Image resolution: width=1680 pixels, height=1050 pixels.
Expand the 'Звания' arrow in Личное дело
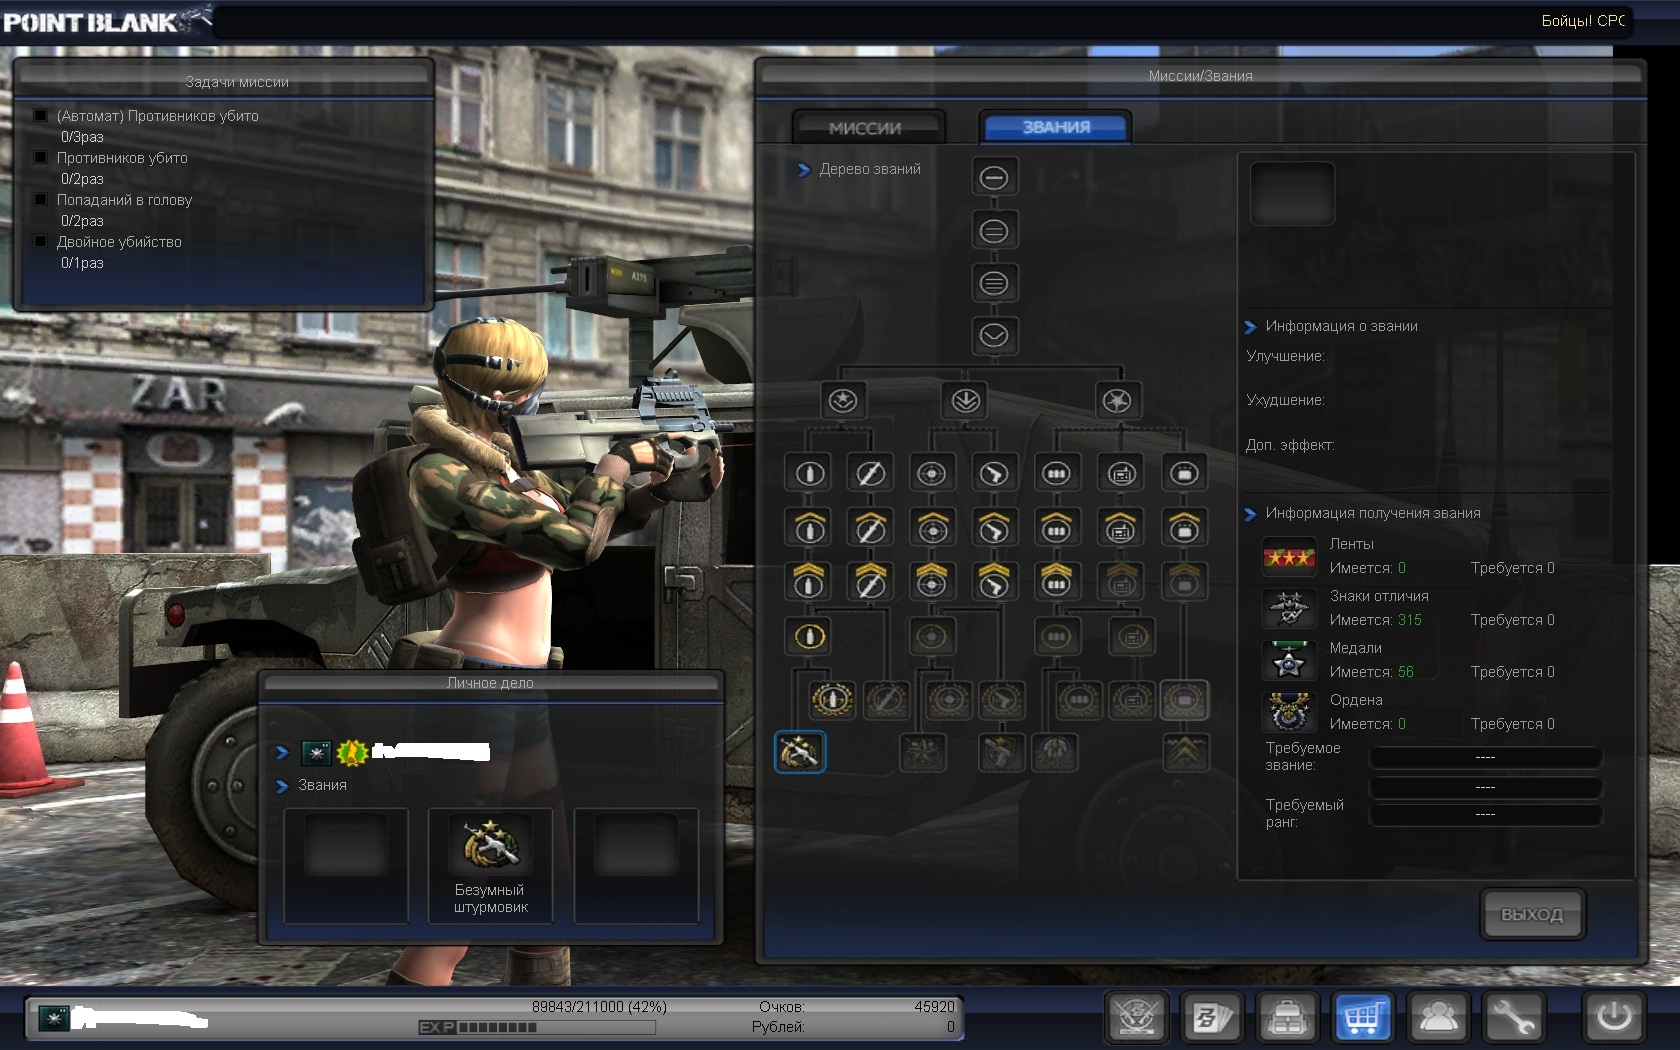click(x=282, y=786)
